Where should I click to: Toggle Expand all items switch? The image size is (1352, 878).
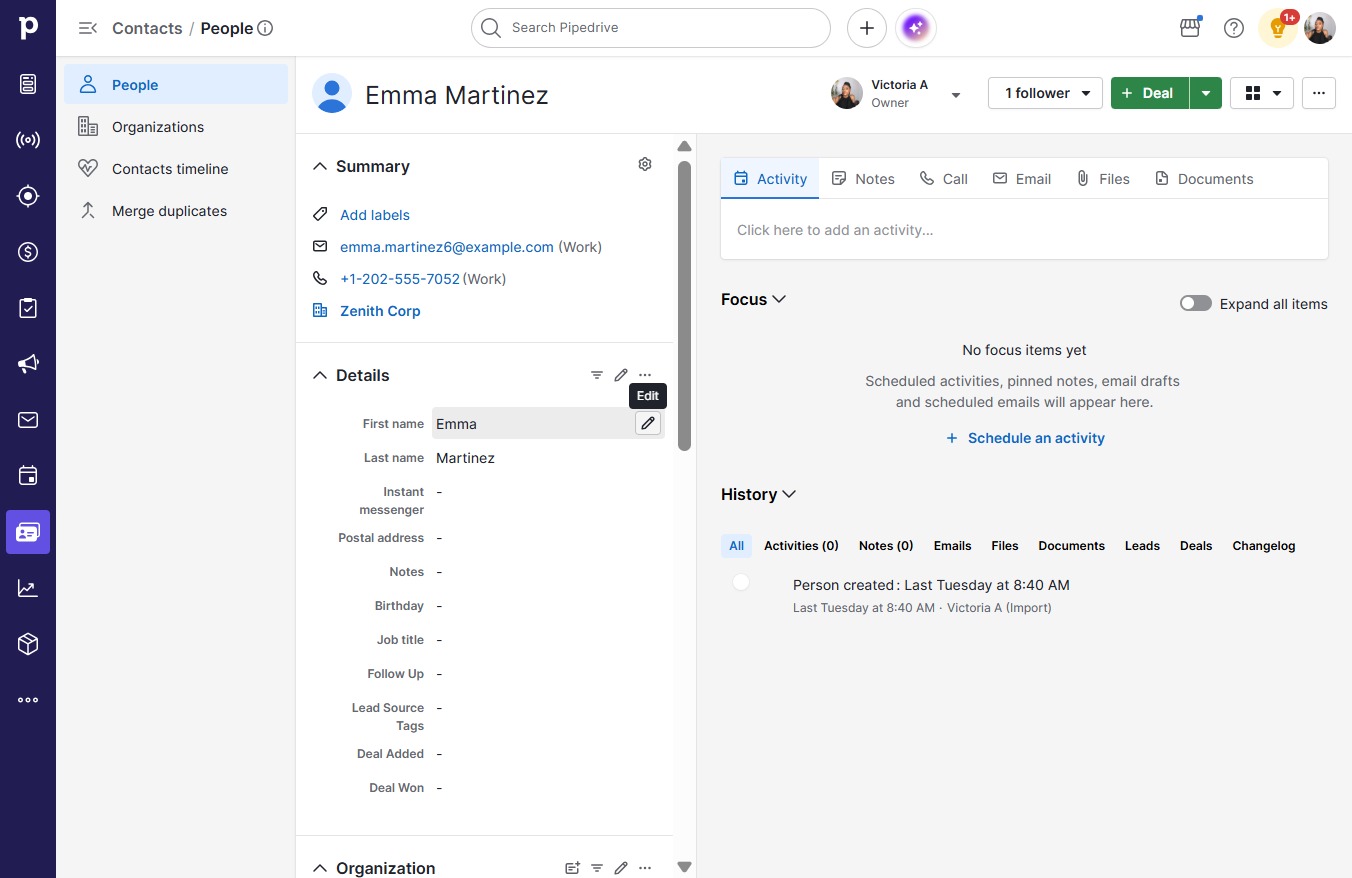click(x=1196, y=303)
